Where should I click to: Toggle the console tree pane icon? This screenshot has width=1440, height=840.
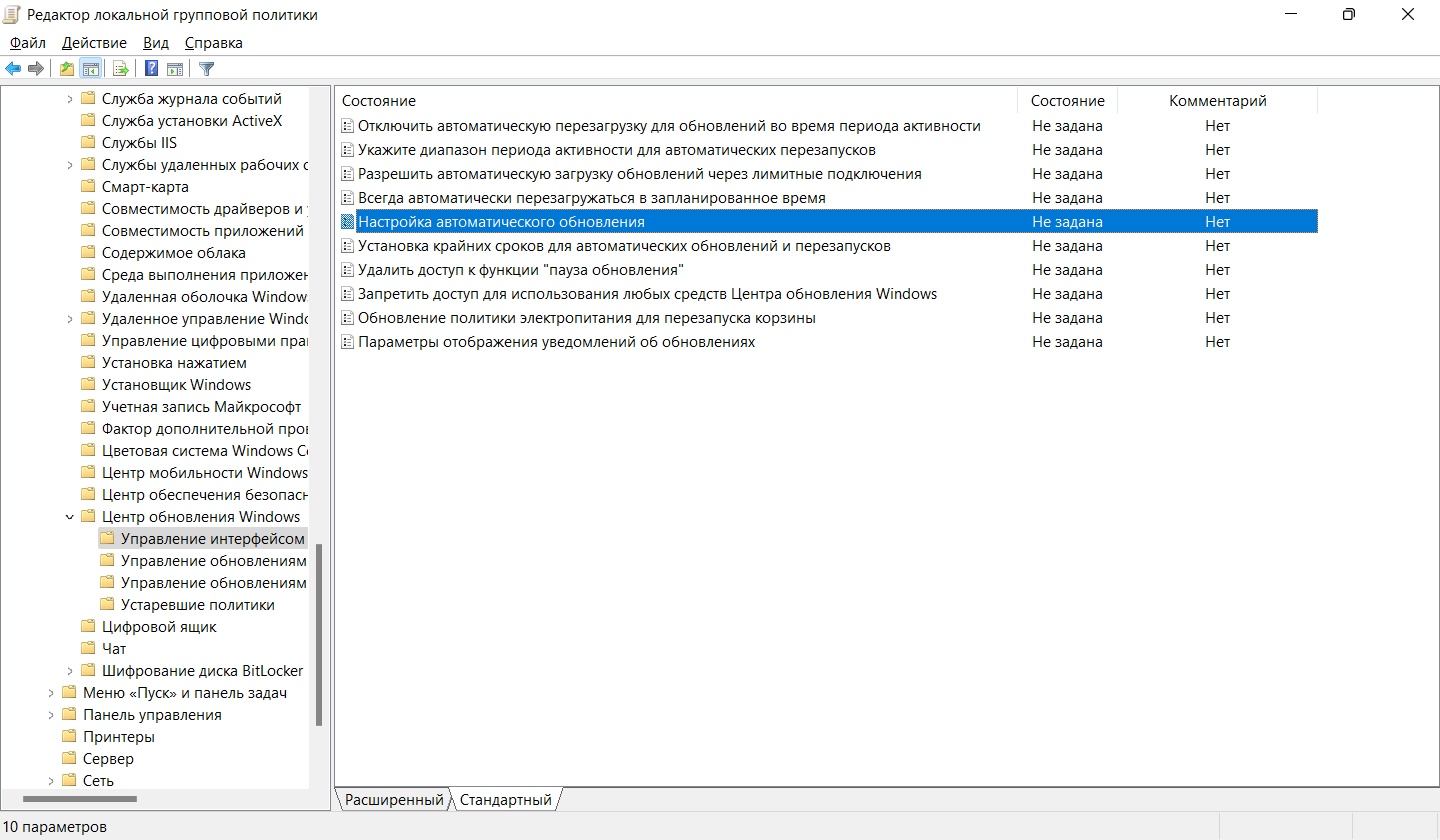[91, 69]
